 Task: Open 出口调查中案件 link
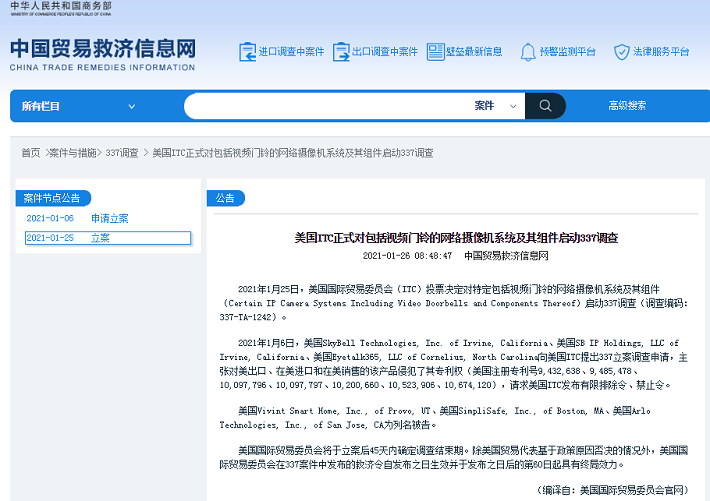click(385, 52)
